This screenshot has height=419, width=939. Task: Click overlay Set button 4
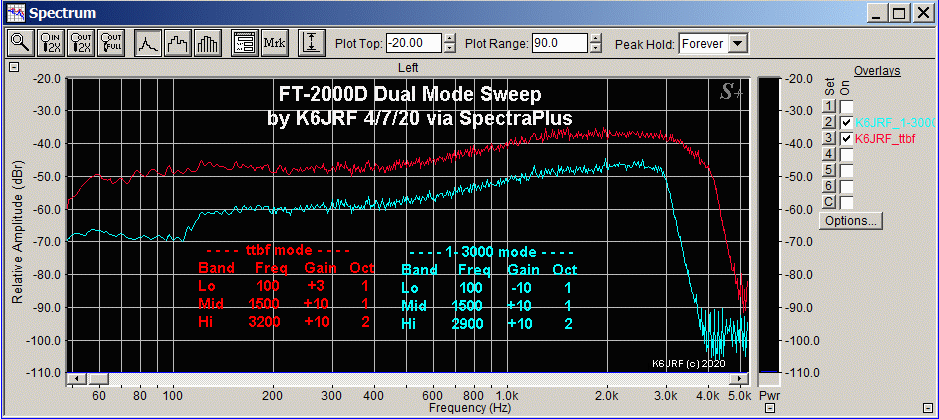point(829,154)
